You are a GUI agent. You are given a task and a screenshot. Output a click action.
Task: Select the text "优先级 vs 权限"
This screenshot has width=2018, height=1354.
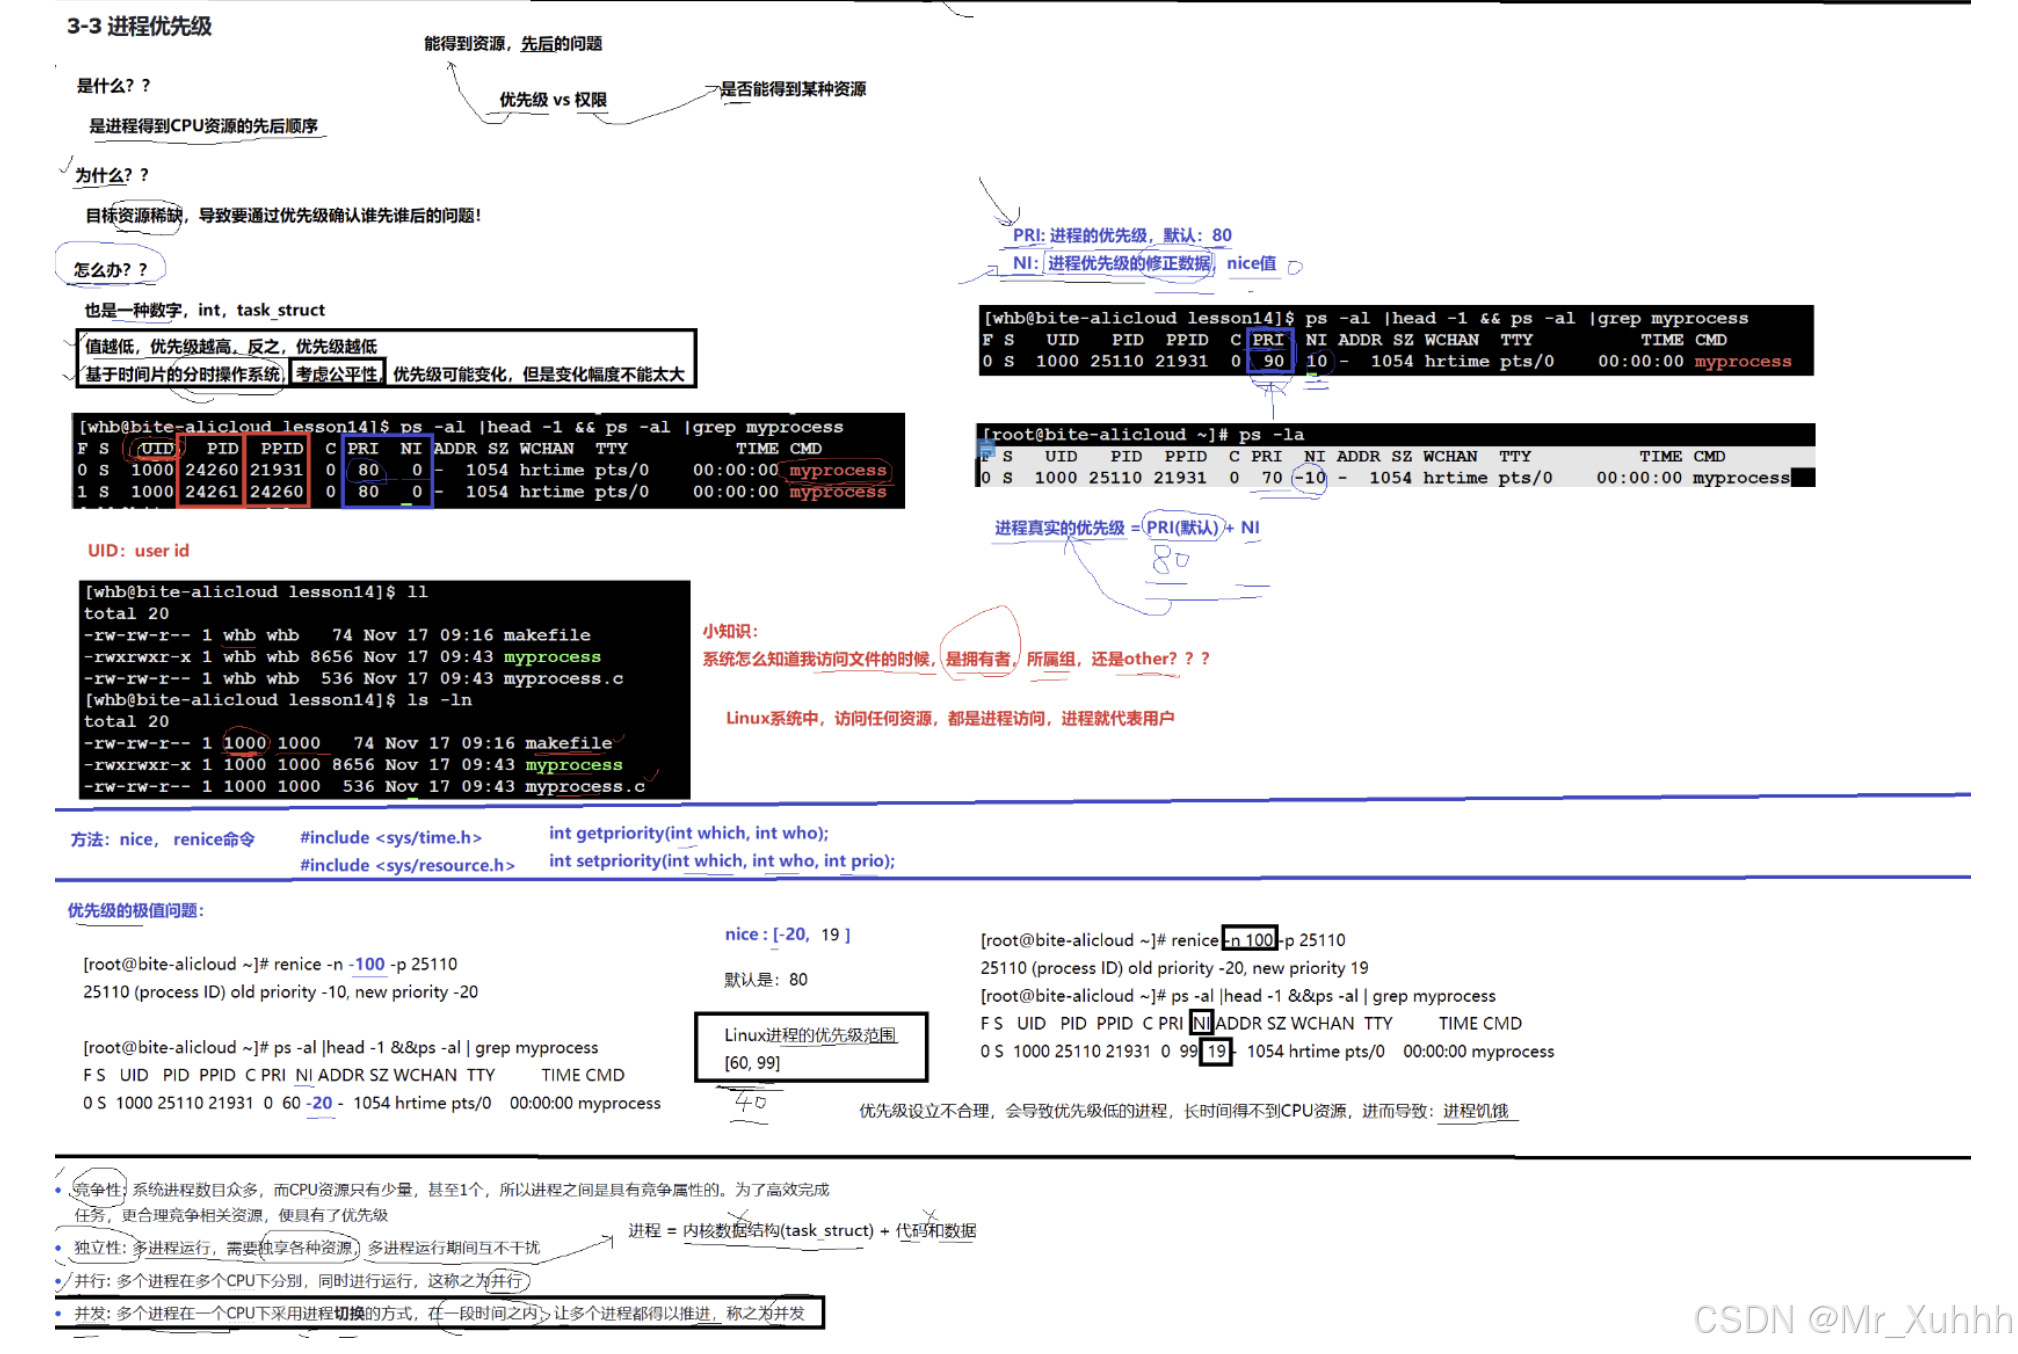553,100
